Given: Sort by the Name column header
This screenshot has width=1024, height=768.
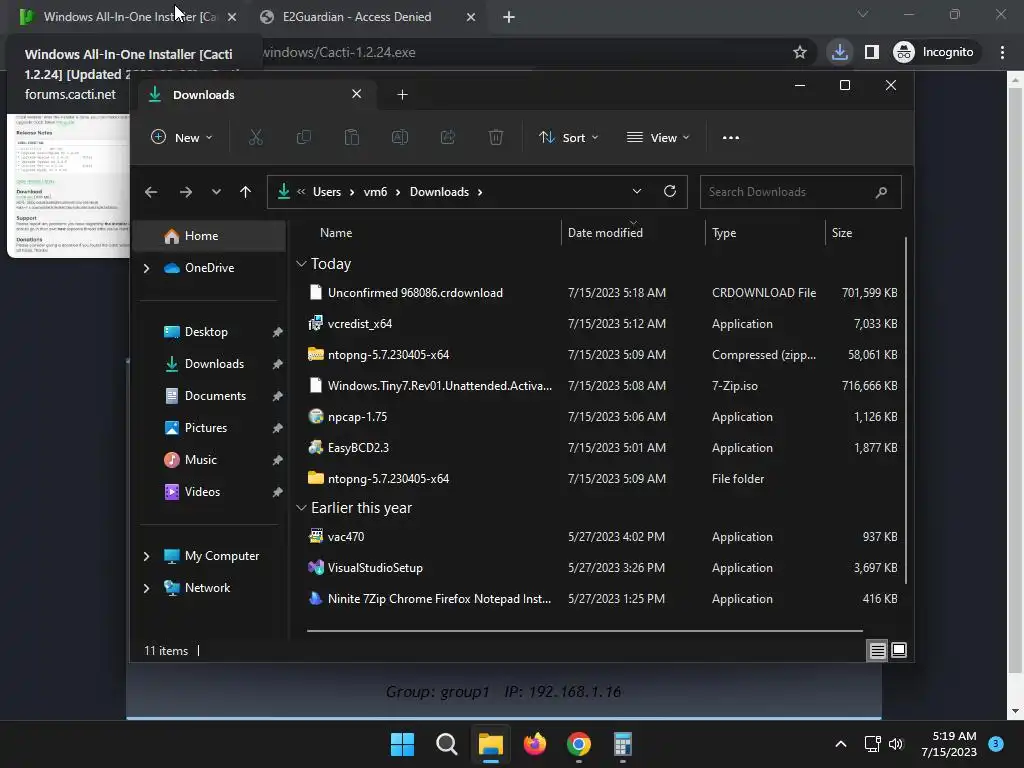Looking at the screenshot, I should (x=336, y=232).
